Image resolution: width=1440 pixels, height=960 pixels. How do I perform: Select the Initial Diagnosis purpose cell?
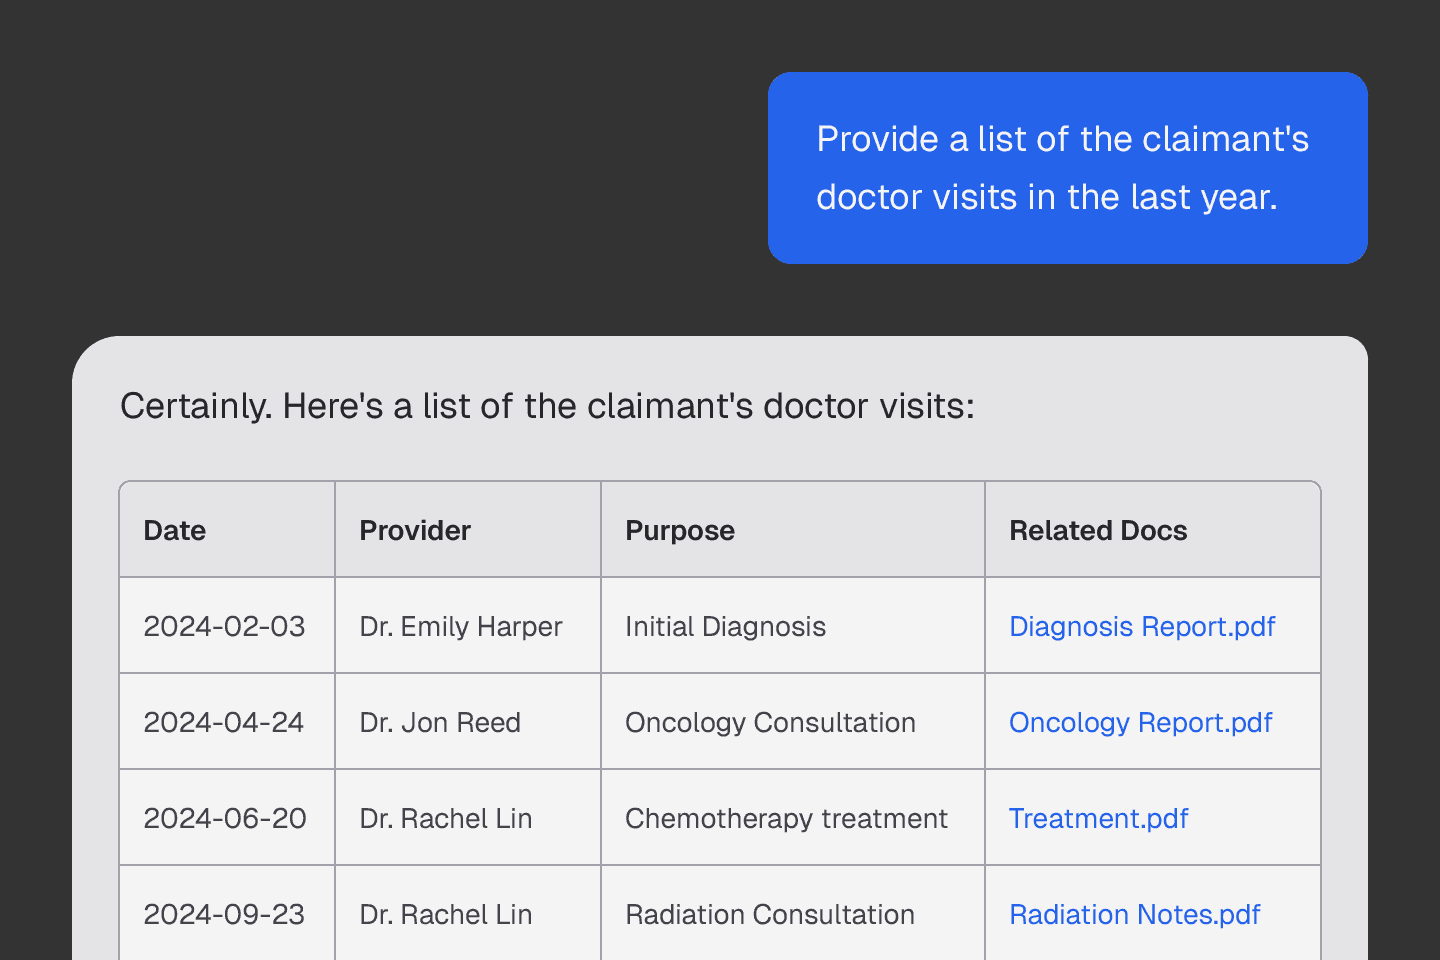coord(725,627)
